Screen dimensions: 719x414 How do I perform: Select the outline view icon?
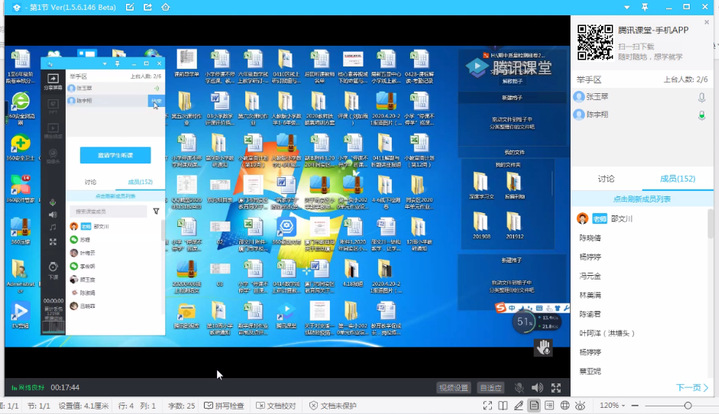point(549,406)
